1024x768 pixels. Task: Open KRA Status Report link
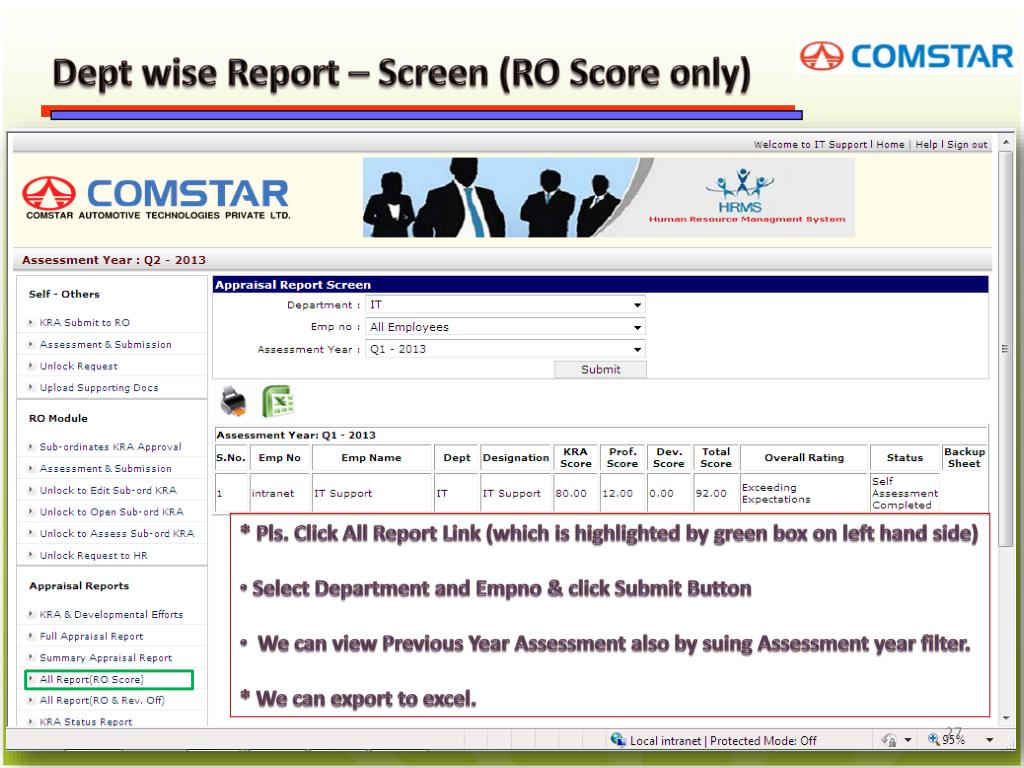point(86,722)
